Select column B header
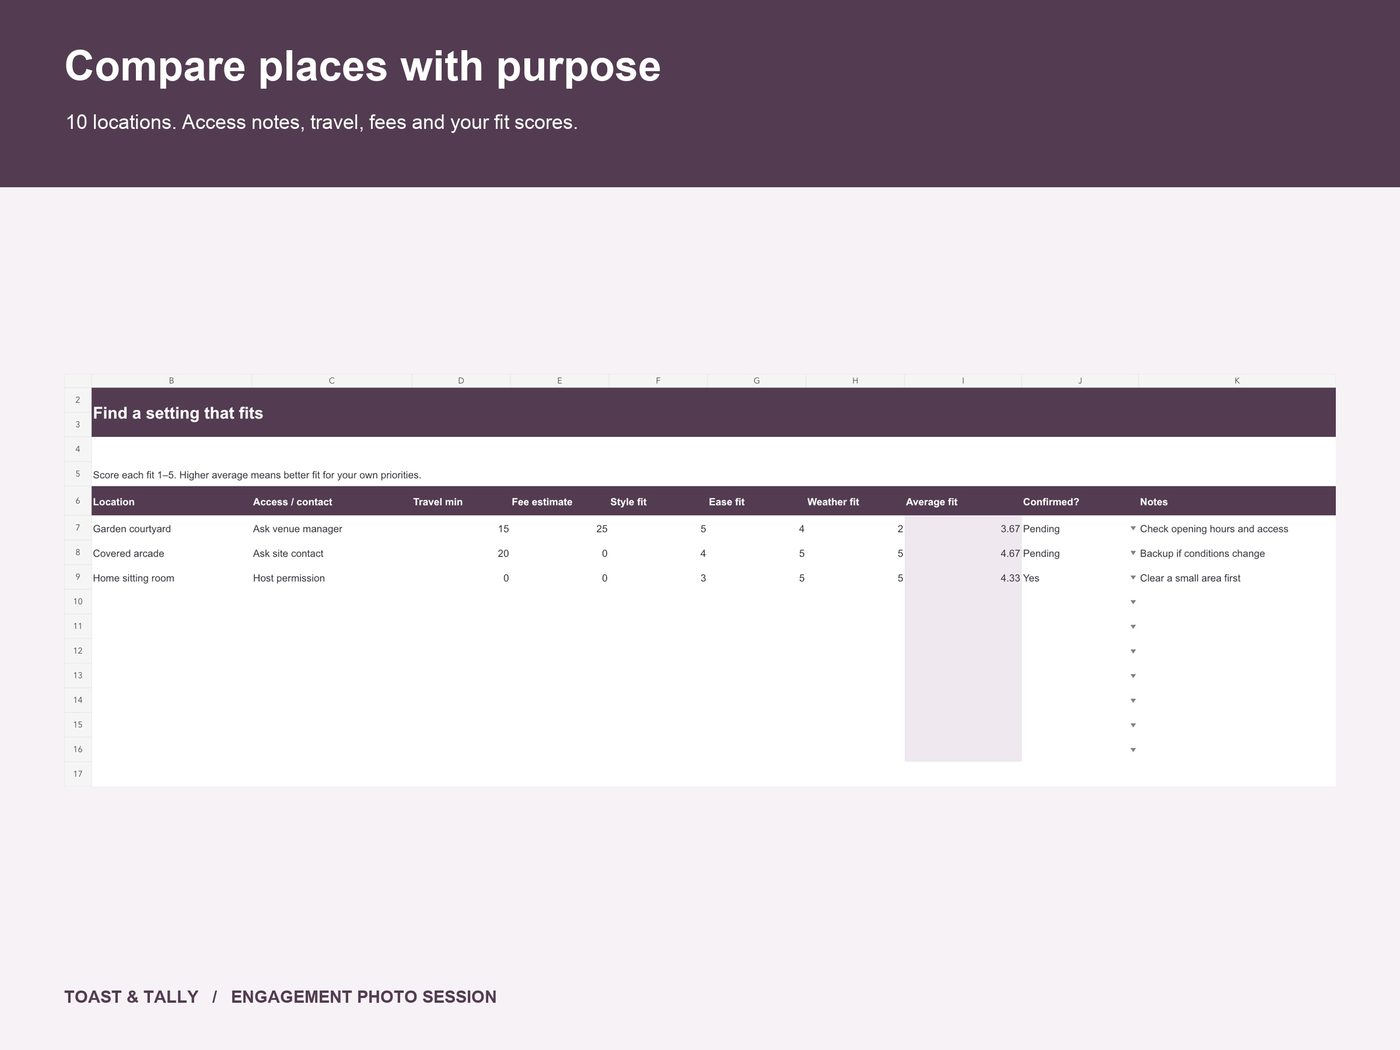 pos(171,381)
